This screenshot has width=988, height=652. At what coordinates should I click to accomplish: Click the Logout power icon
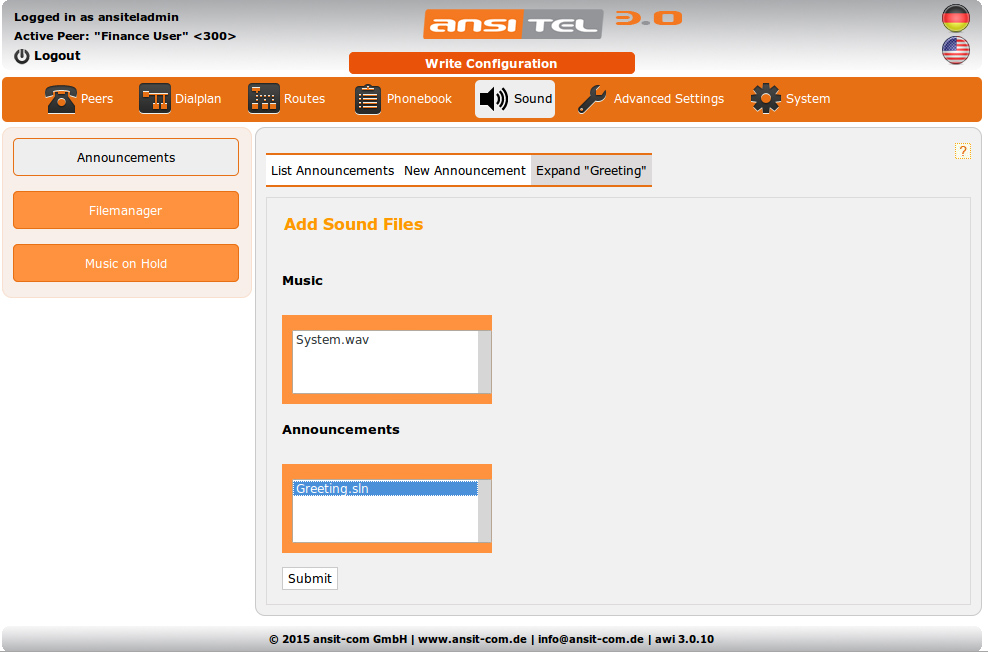pos(22,56)
